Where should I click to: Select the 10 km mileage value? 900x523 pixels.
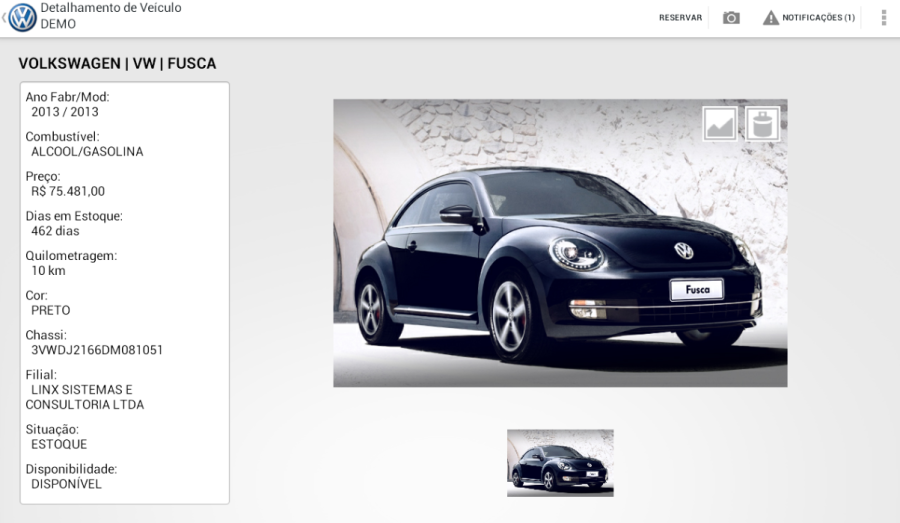coord(48,270)
